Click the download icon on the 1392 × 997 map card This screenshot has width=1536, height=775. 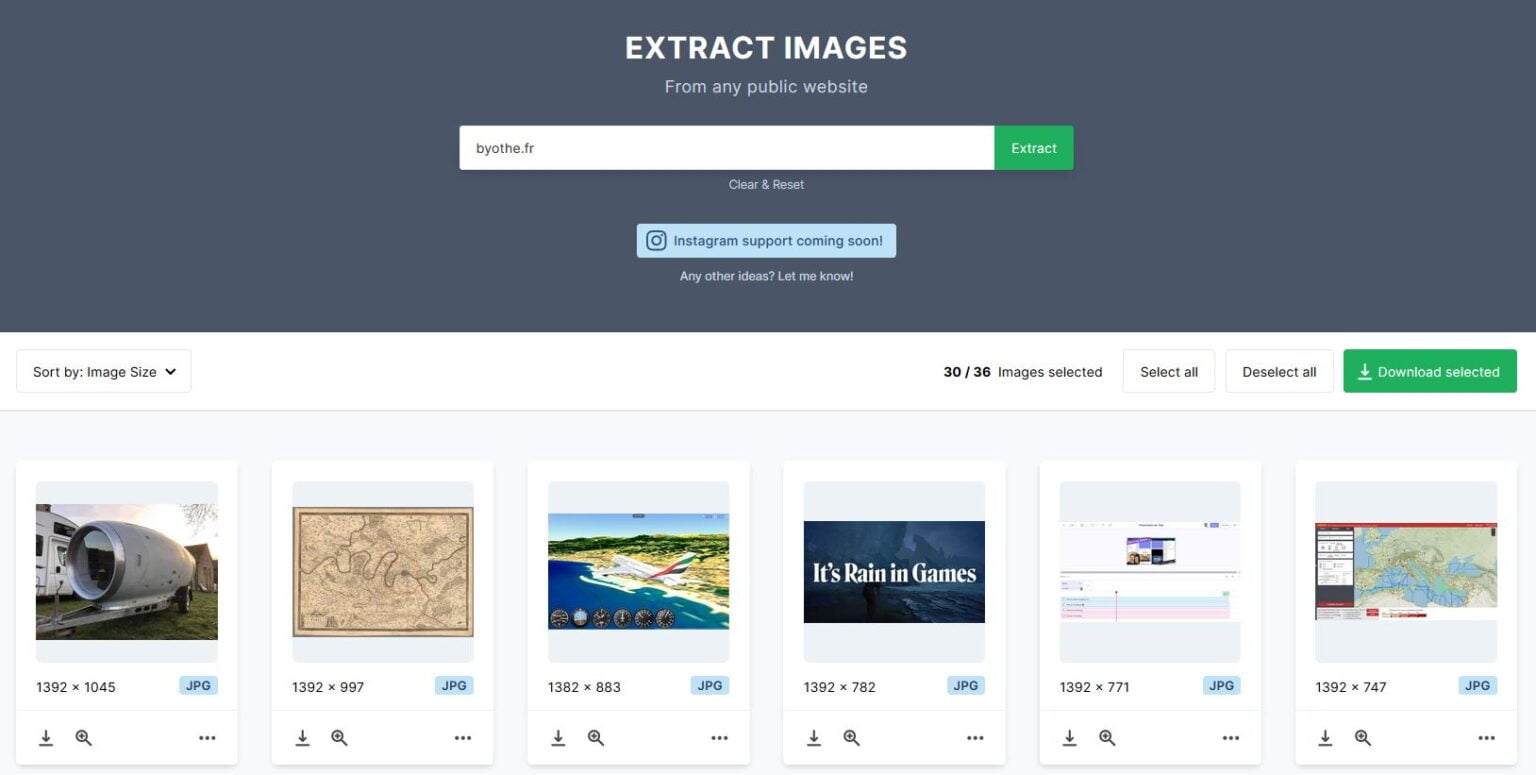302,737
